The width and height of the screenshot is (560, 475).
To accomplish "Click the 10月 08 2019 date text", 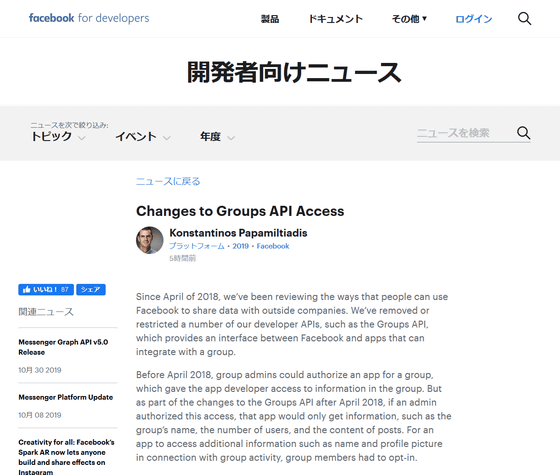I will 40,415.
